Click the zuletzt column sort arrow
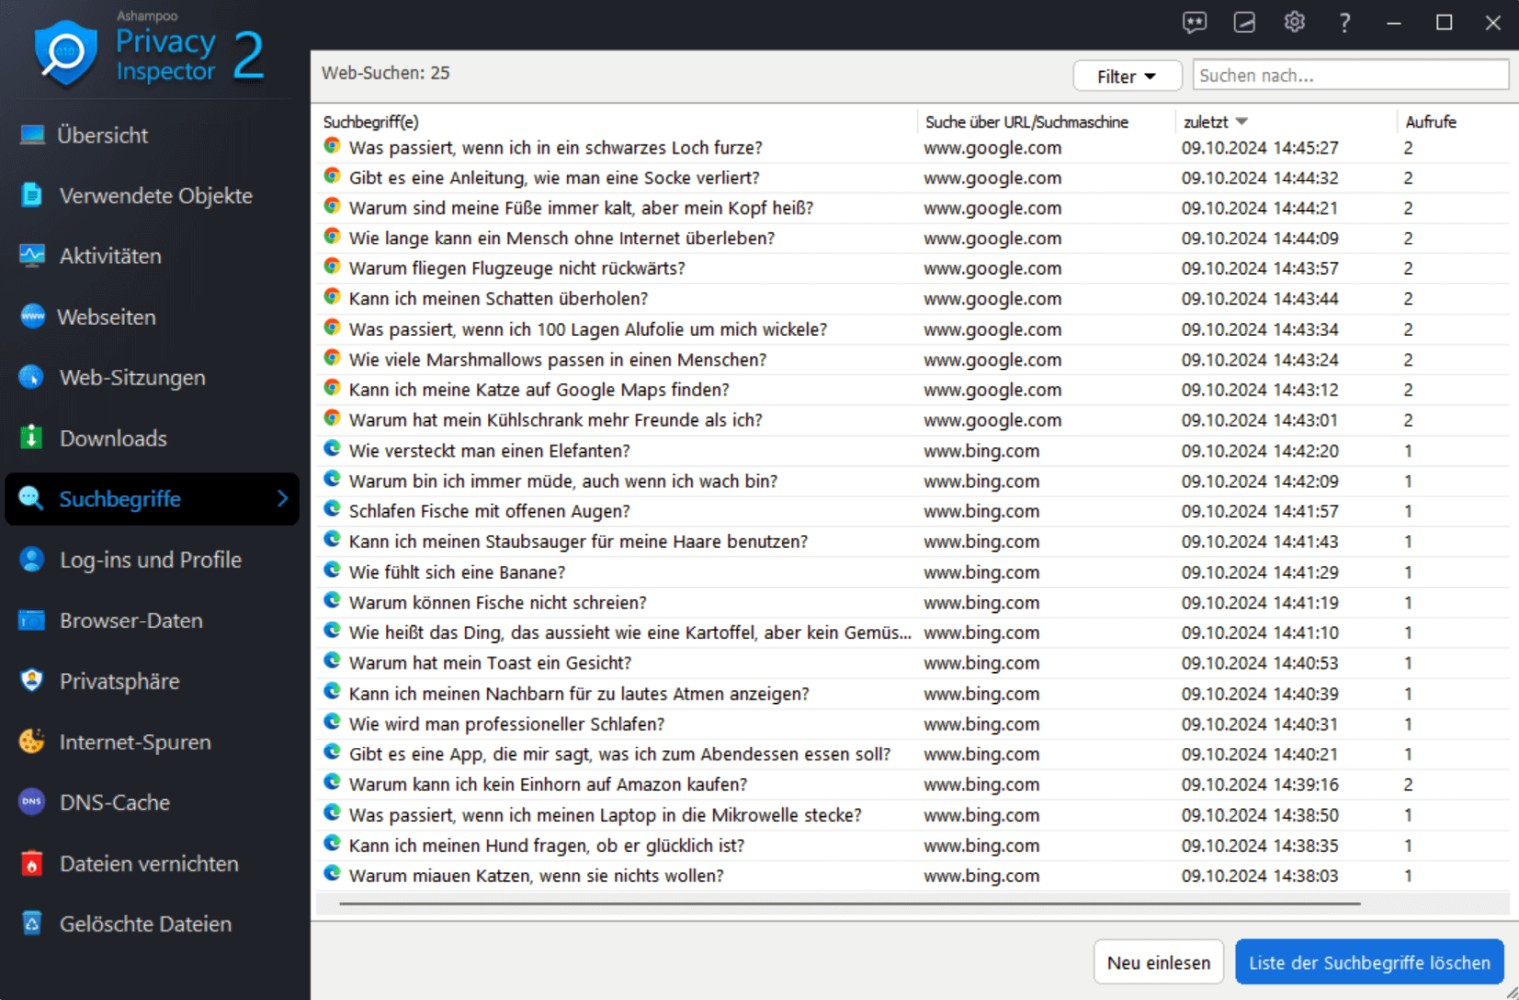 [1242, 121]
